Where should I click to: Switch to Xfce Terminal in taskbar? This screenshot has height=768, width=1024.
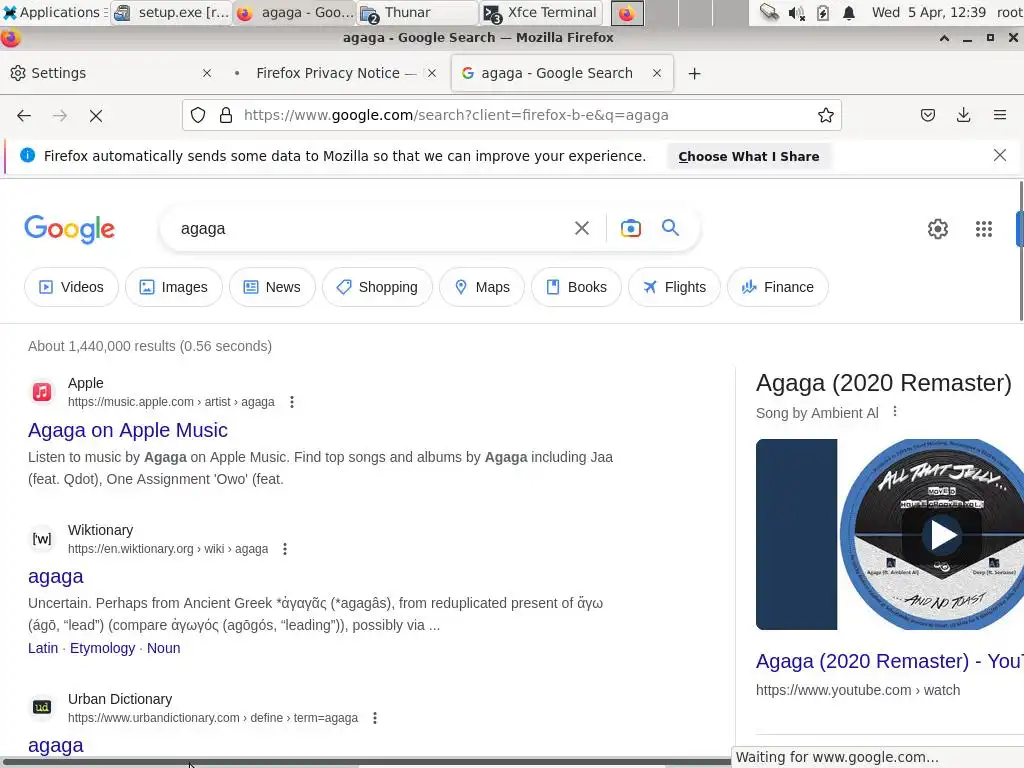pyautogui.click(x=541, y=13)
